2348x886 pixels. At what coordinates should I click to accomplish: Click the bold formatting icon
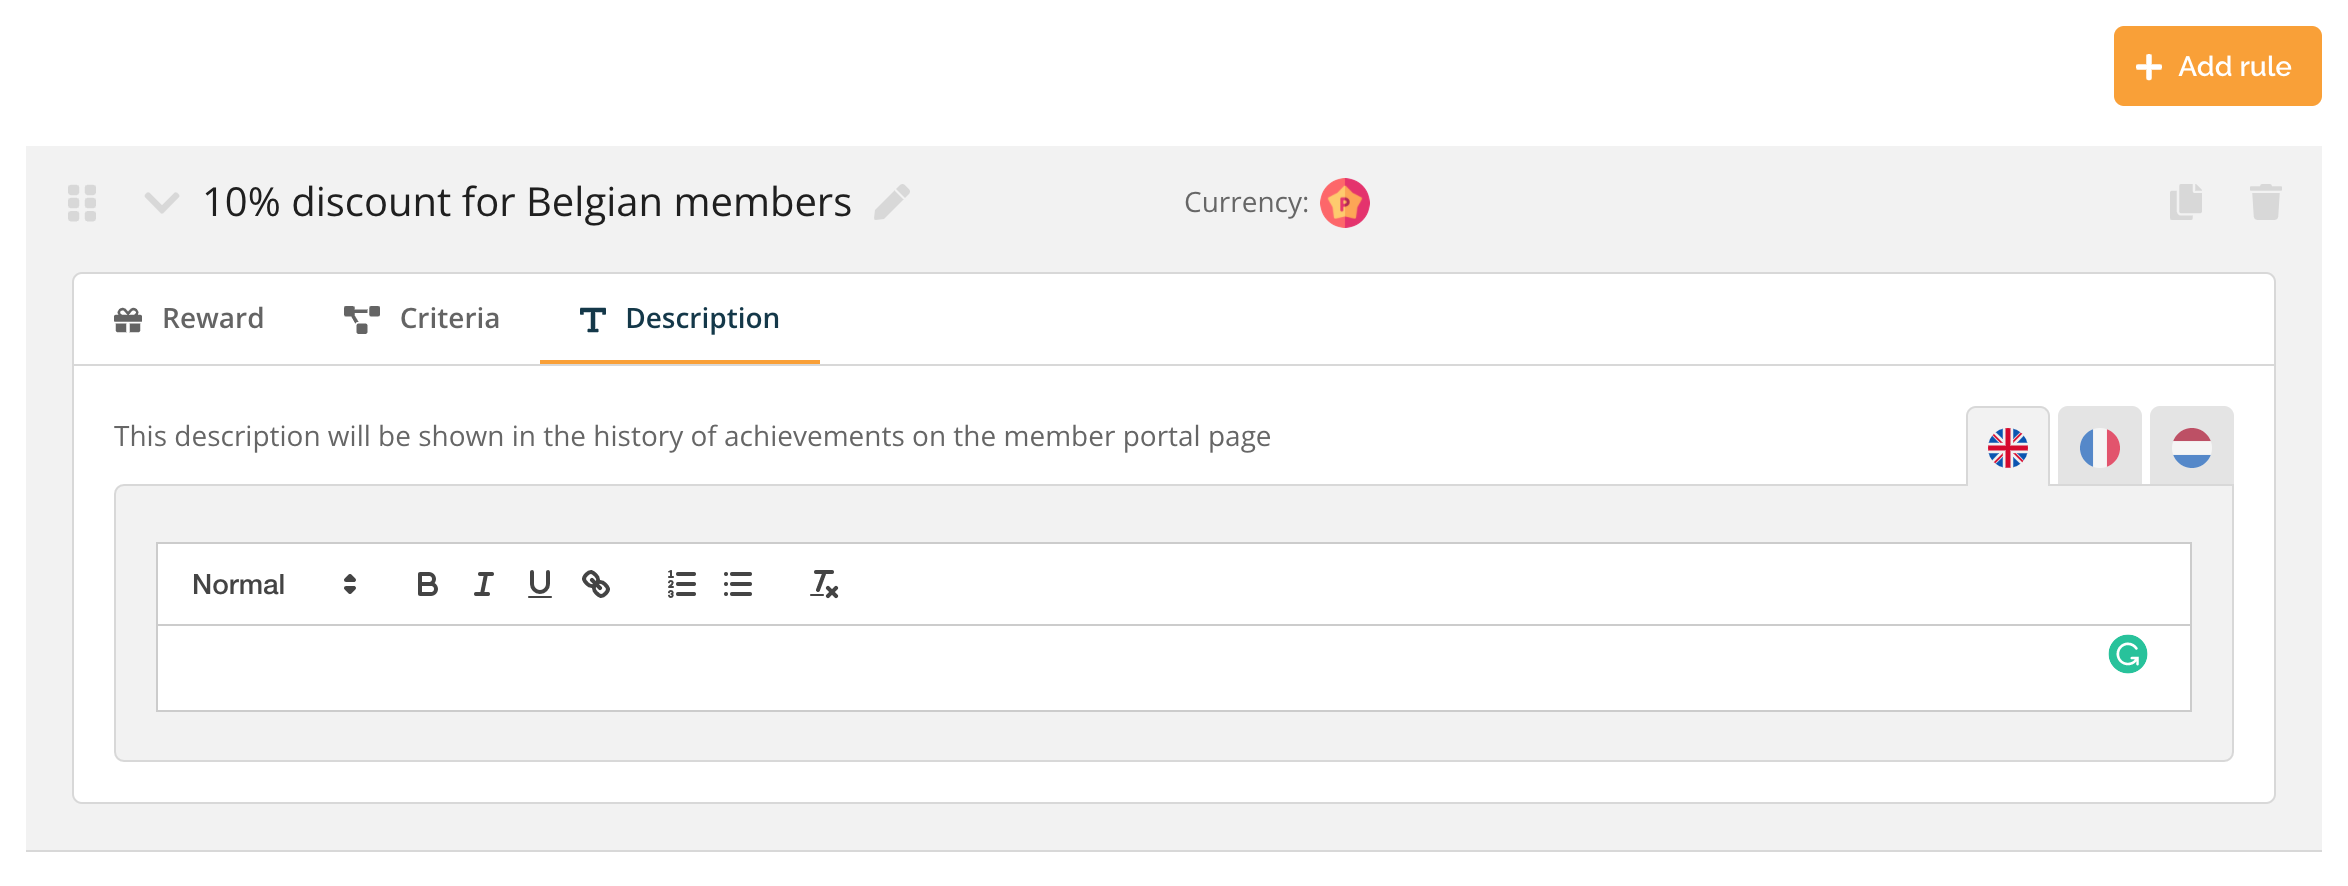pos(427,584)
